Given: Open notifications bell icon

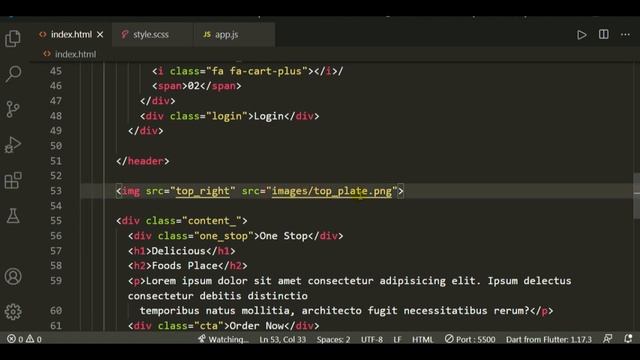Looking at the screenshot, I should (x=628, y=338).
